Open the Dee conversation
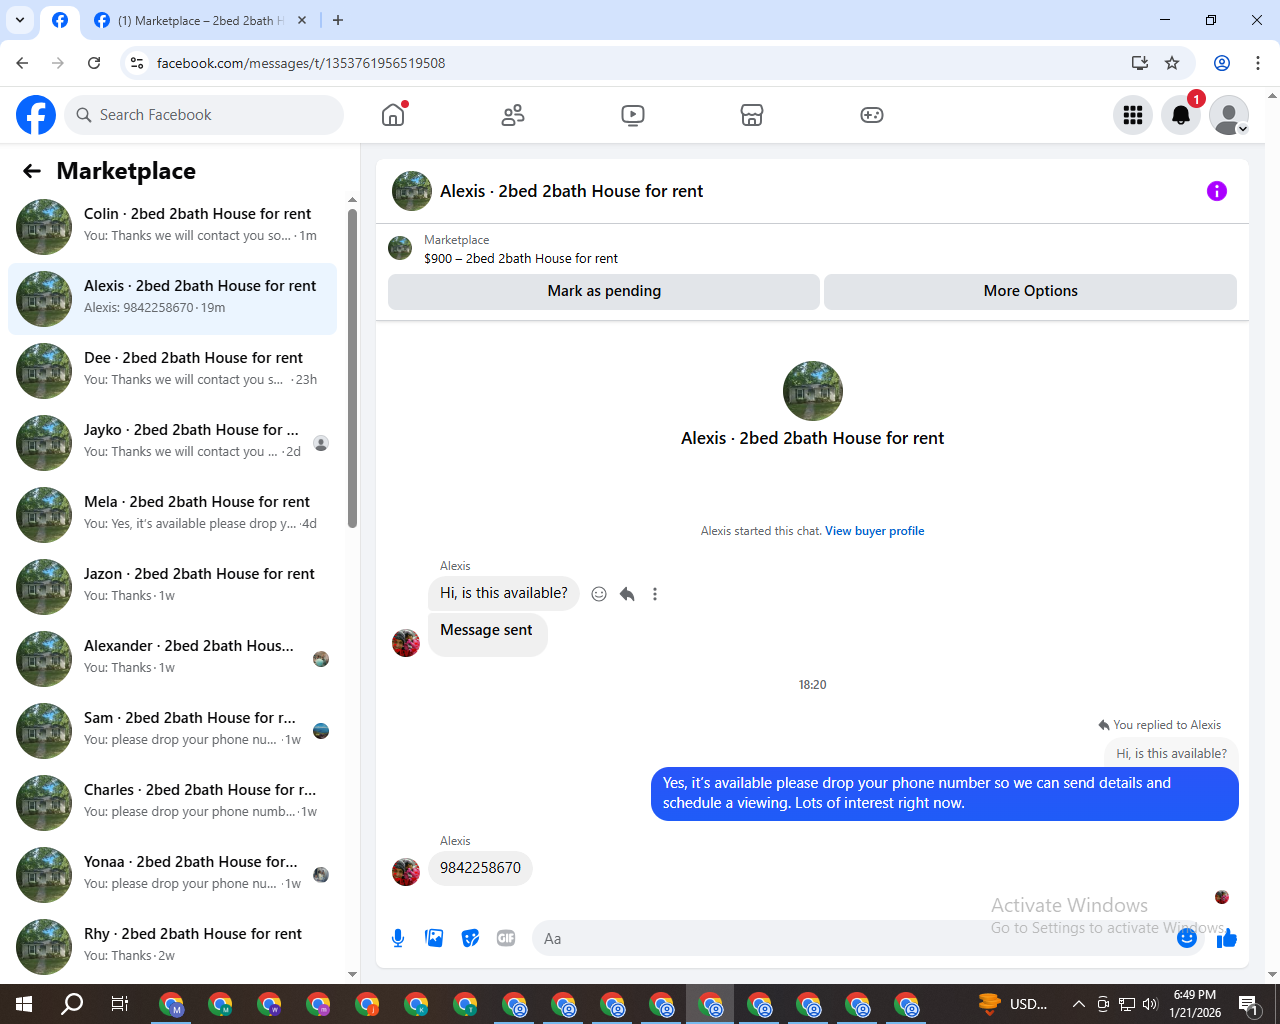The width and height of the screenshot is (1280, 1024). 172,370
